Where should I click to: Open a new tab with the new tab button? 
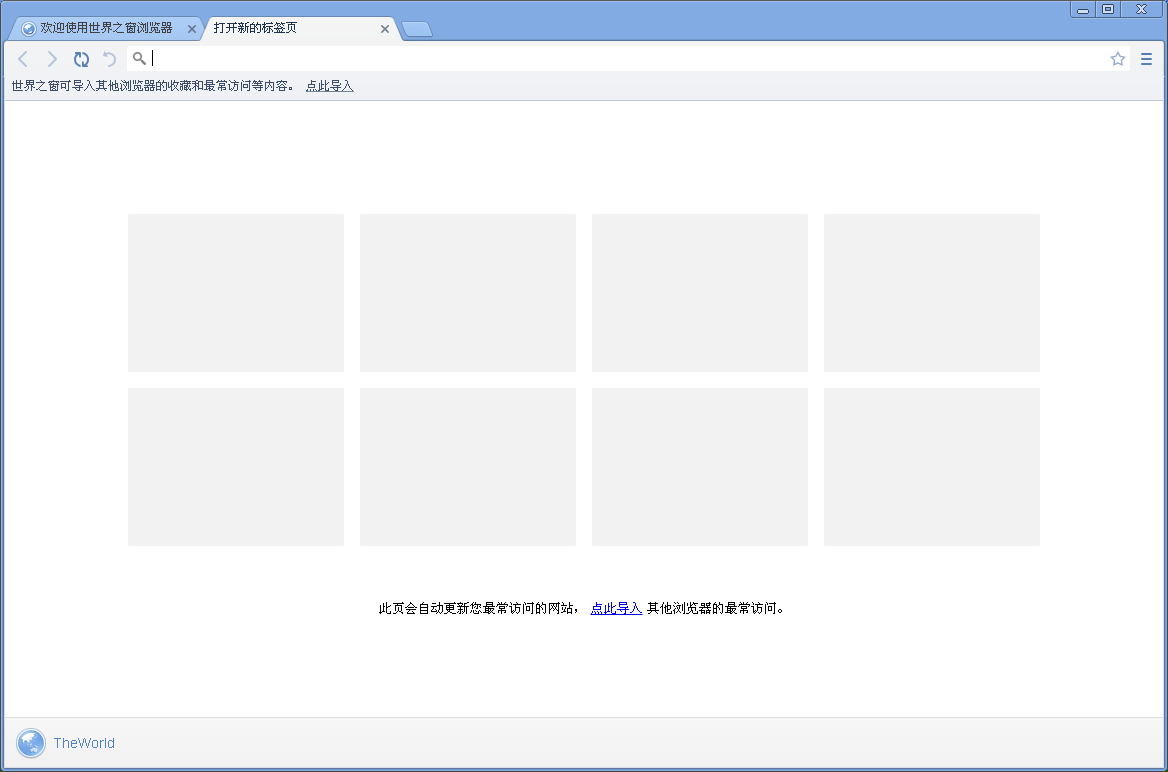pos(417,29)
